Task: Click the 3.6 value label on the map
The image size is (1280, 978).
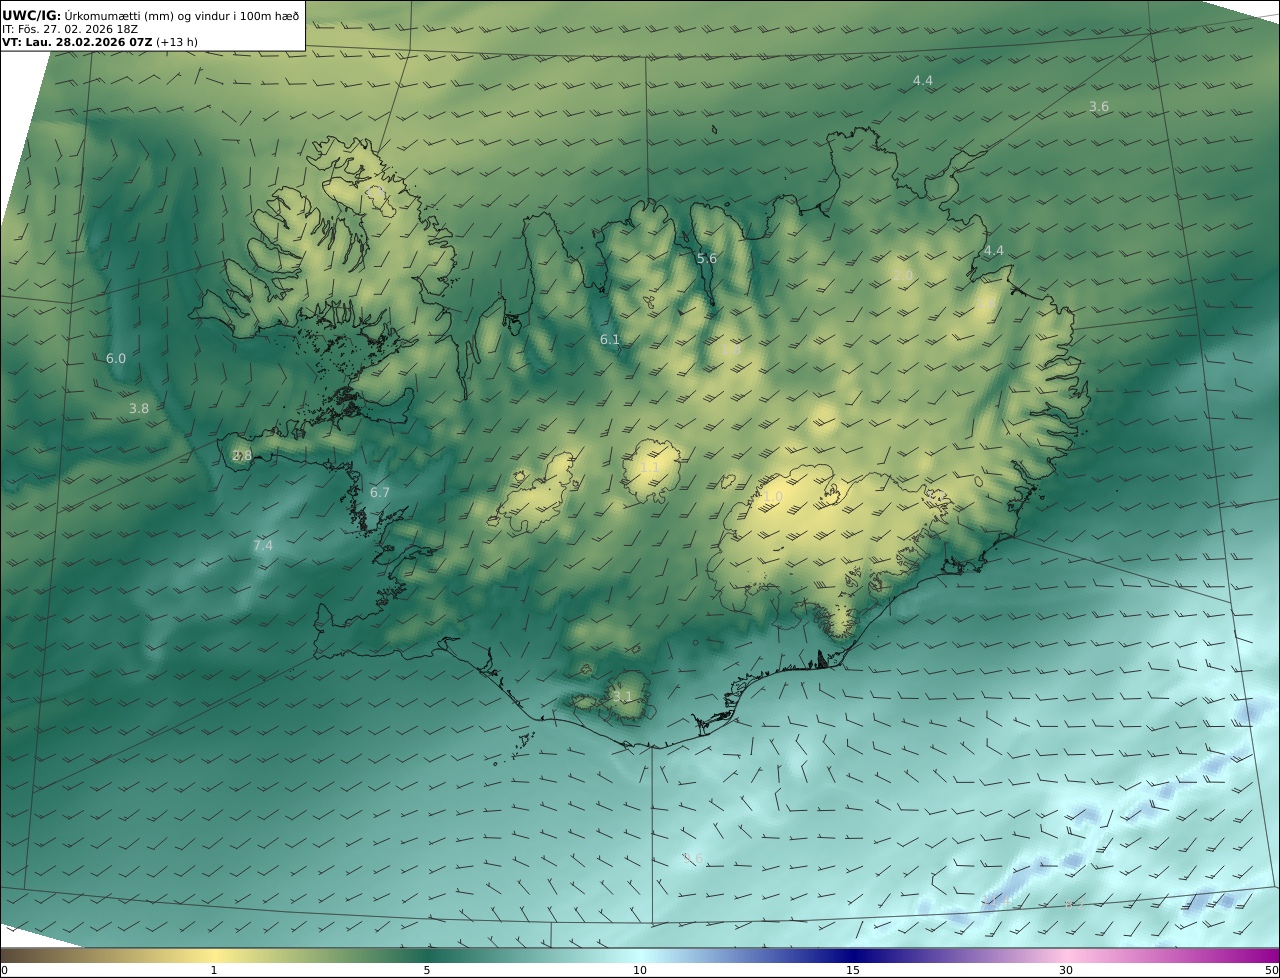Action: (x=1098, y=107)
